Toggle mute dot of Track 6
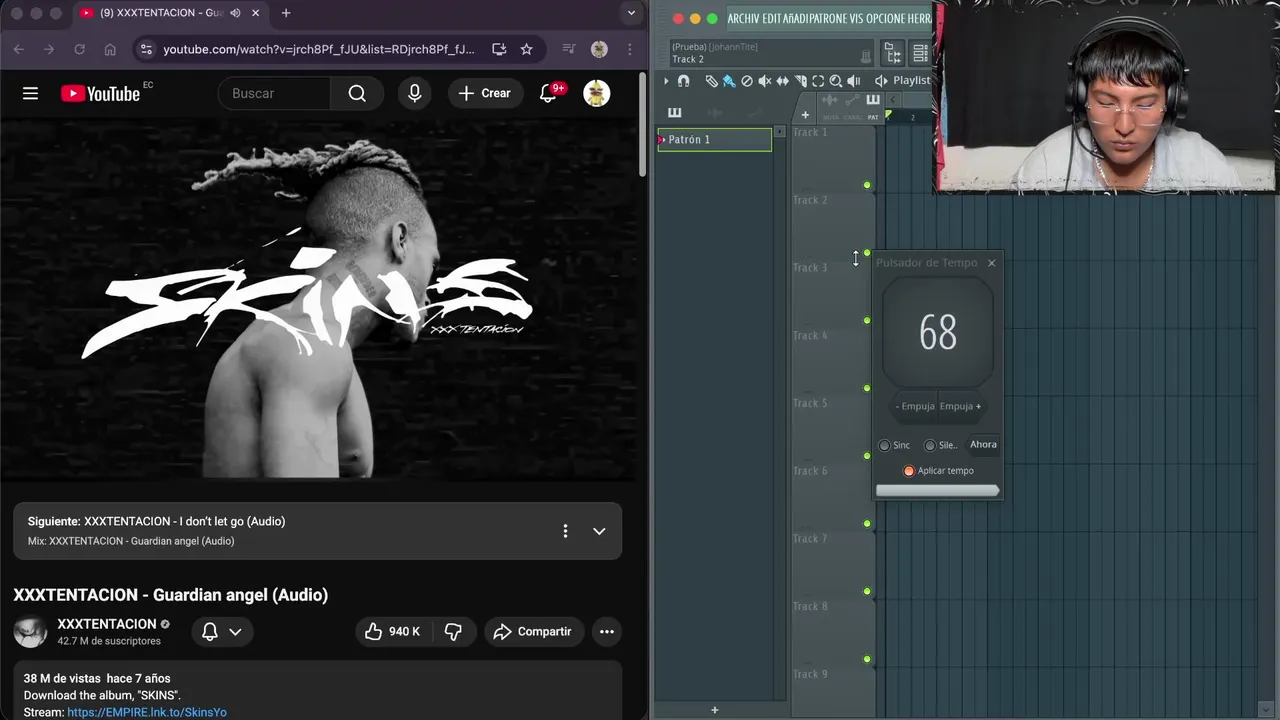The height and width of the screenshot is (720, 1280). (867, 523)
